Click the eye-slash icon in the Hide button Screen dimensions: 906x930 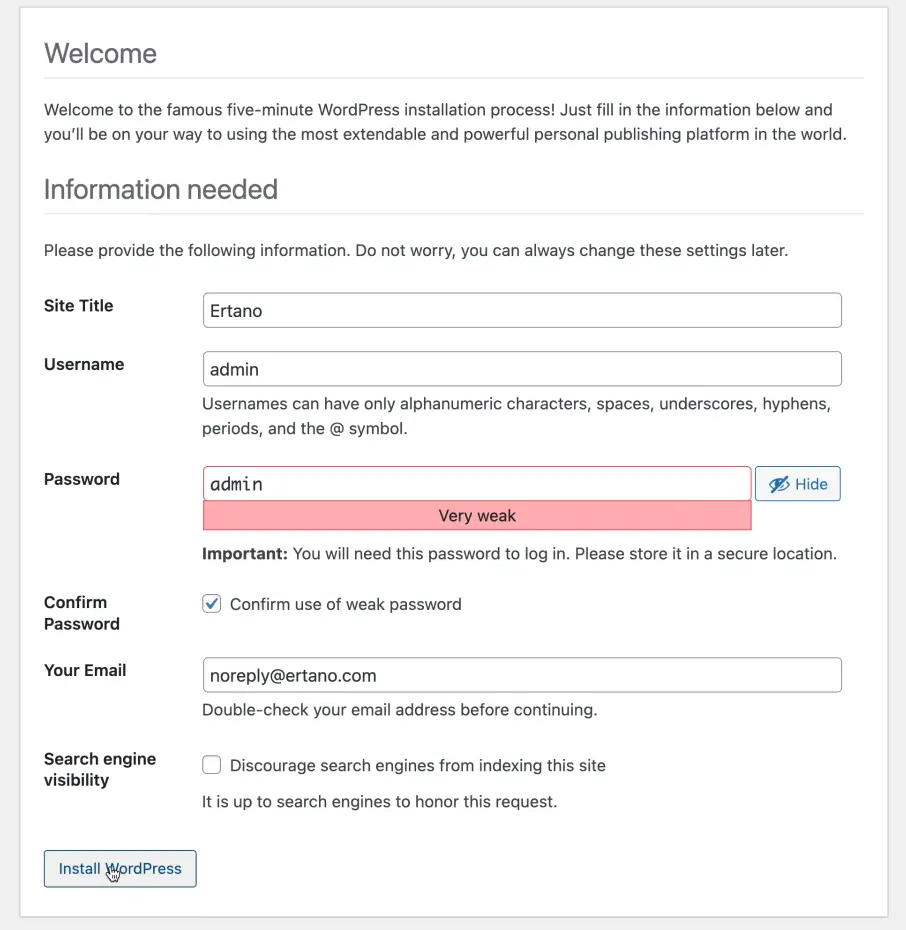click(779, 484)
